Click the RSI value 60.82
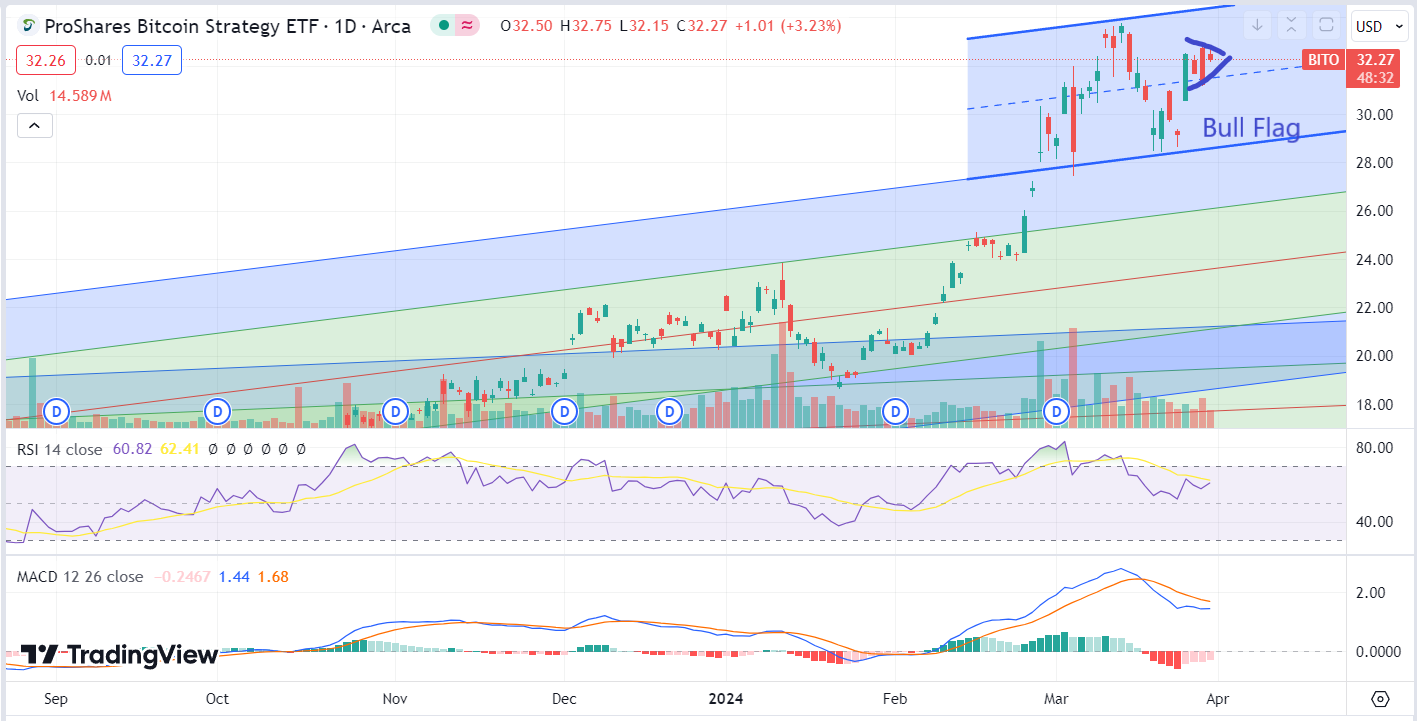The height and width of the screenshot is (721, 1417). pos(132,449)
